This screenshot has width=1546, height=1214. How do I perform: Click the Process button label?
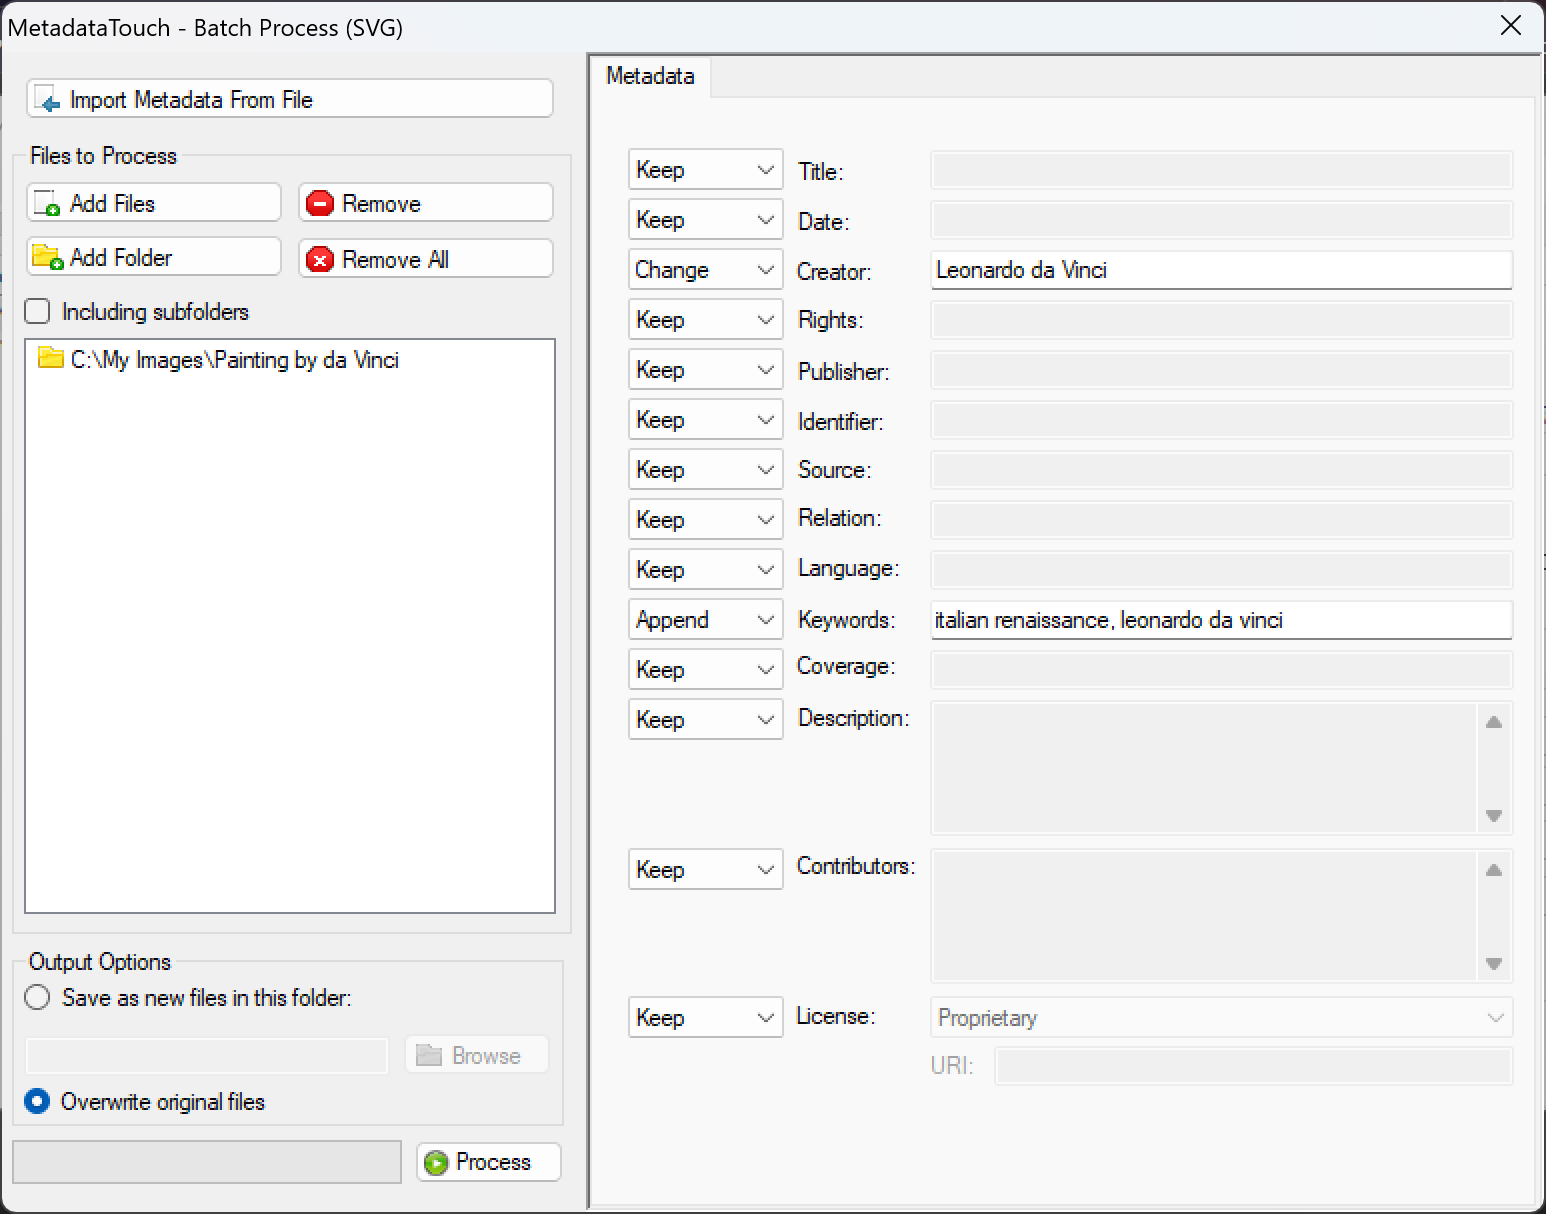493,1162
